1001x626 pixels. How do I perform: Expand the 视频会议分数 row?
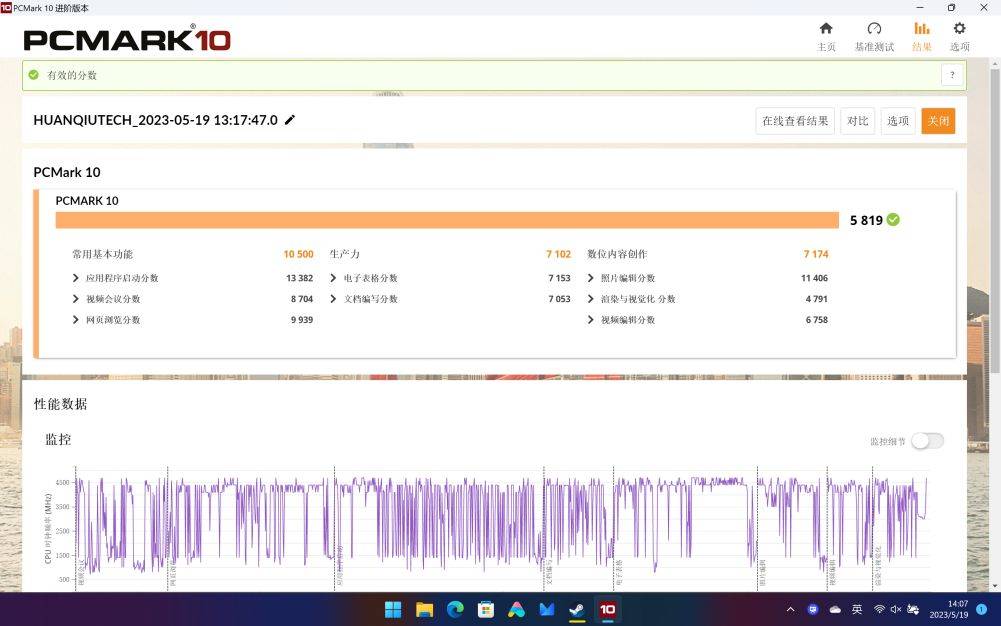pos(76,299)
